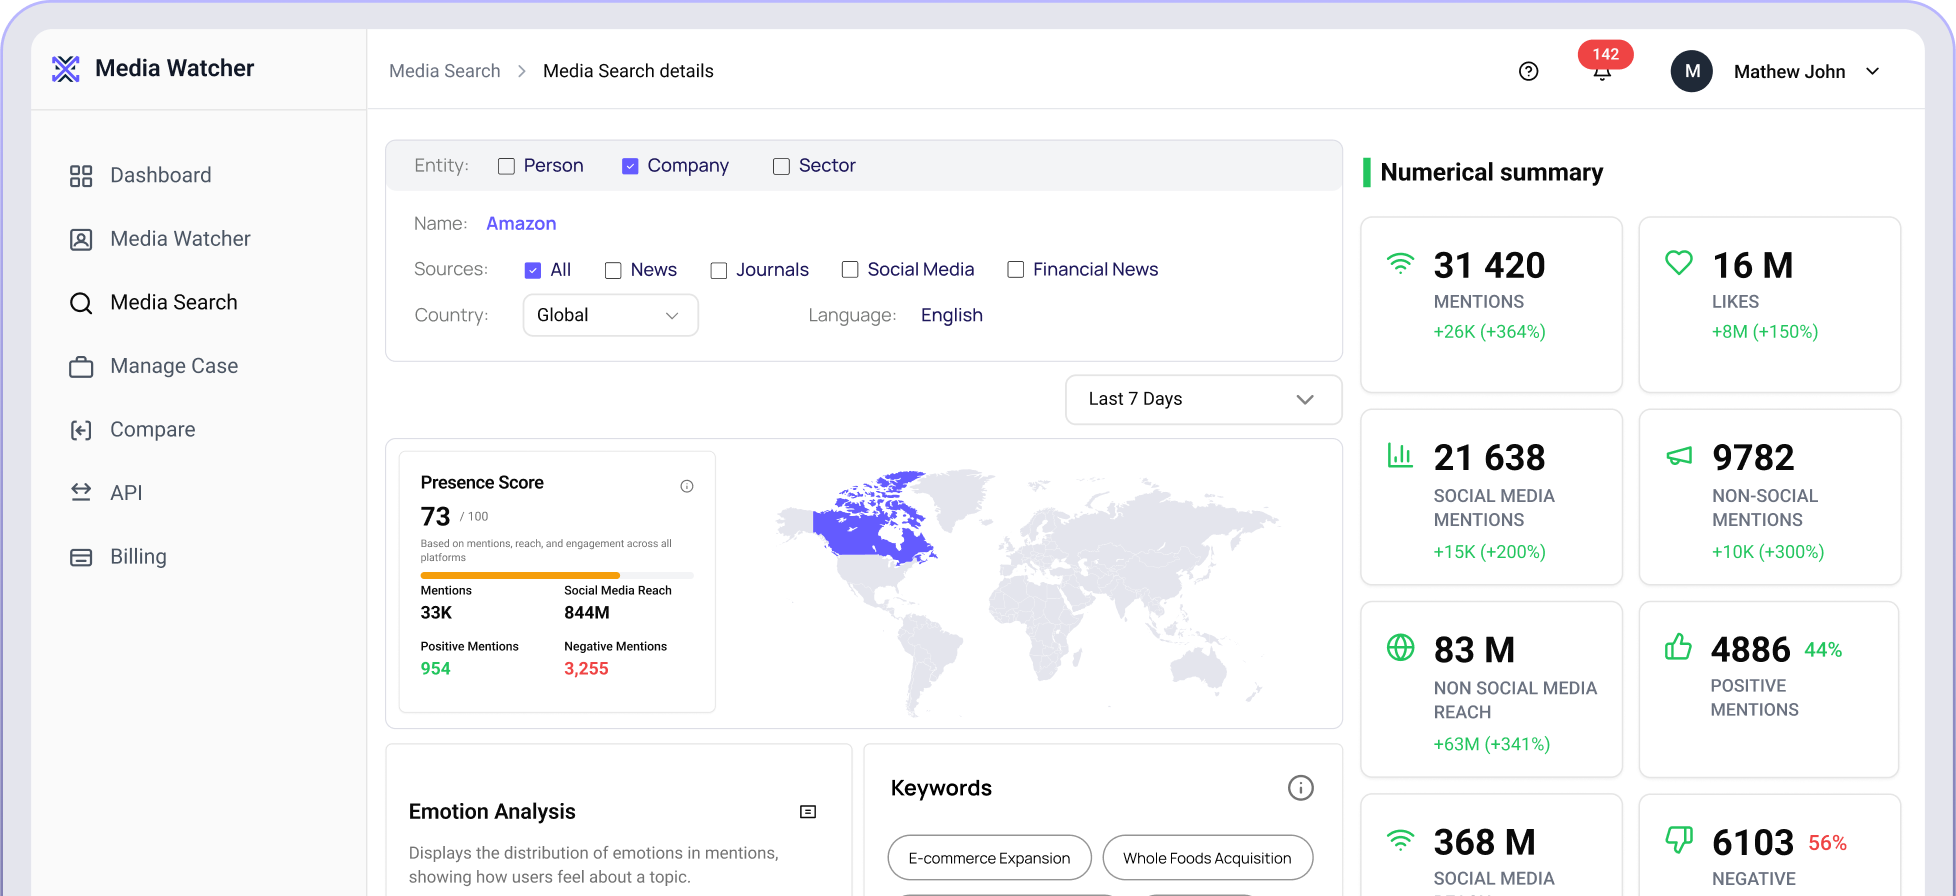Click the Media Watcher logo icon
Viewport: 1956px width, 896px height.
tap(65, 68)
